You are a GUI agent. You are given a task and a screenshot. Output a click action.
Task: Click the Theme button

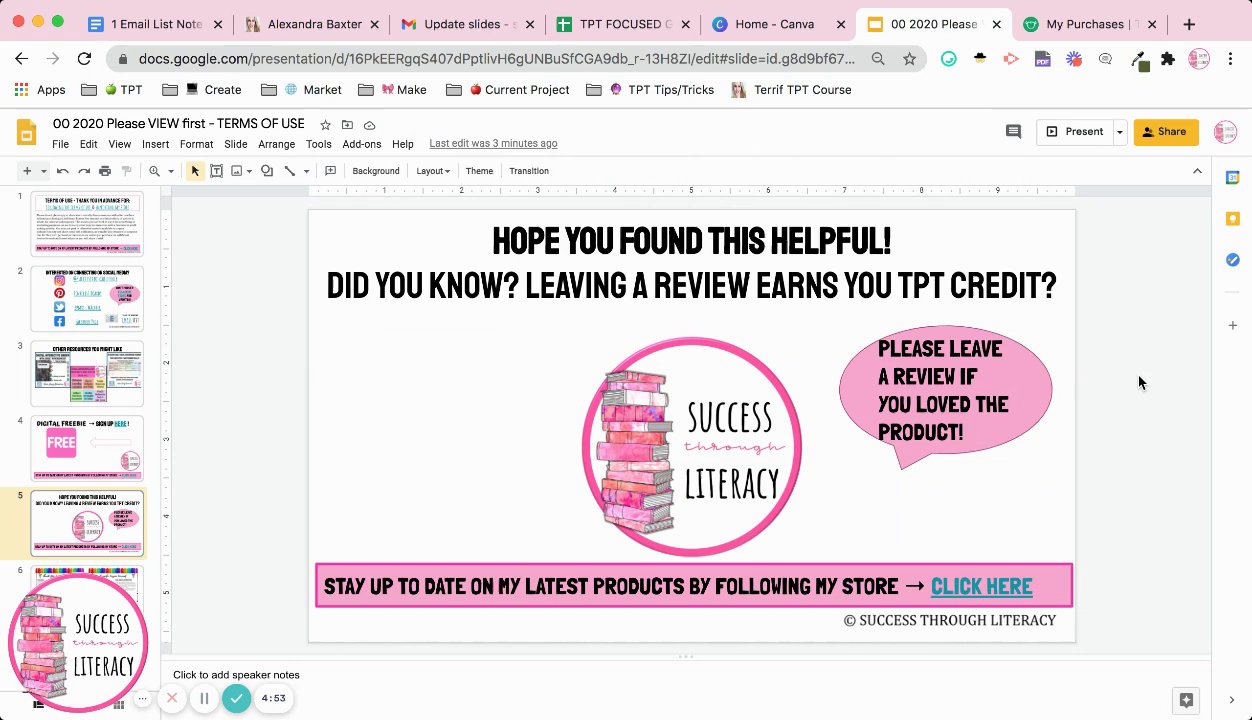[479, 171]
